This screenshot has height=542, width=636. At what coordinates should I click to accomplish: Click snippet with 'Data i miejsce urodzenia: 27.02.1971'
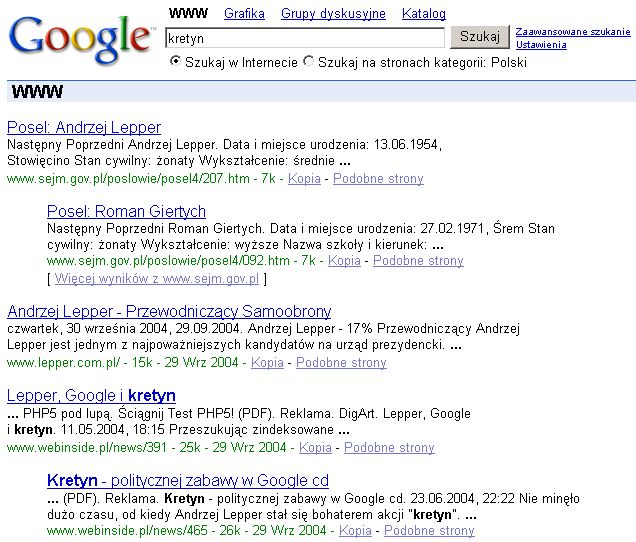(301, 237)
